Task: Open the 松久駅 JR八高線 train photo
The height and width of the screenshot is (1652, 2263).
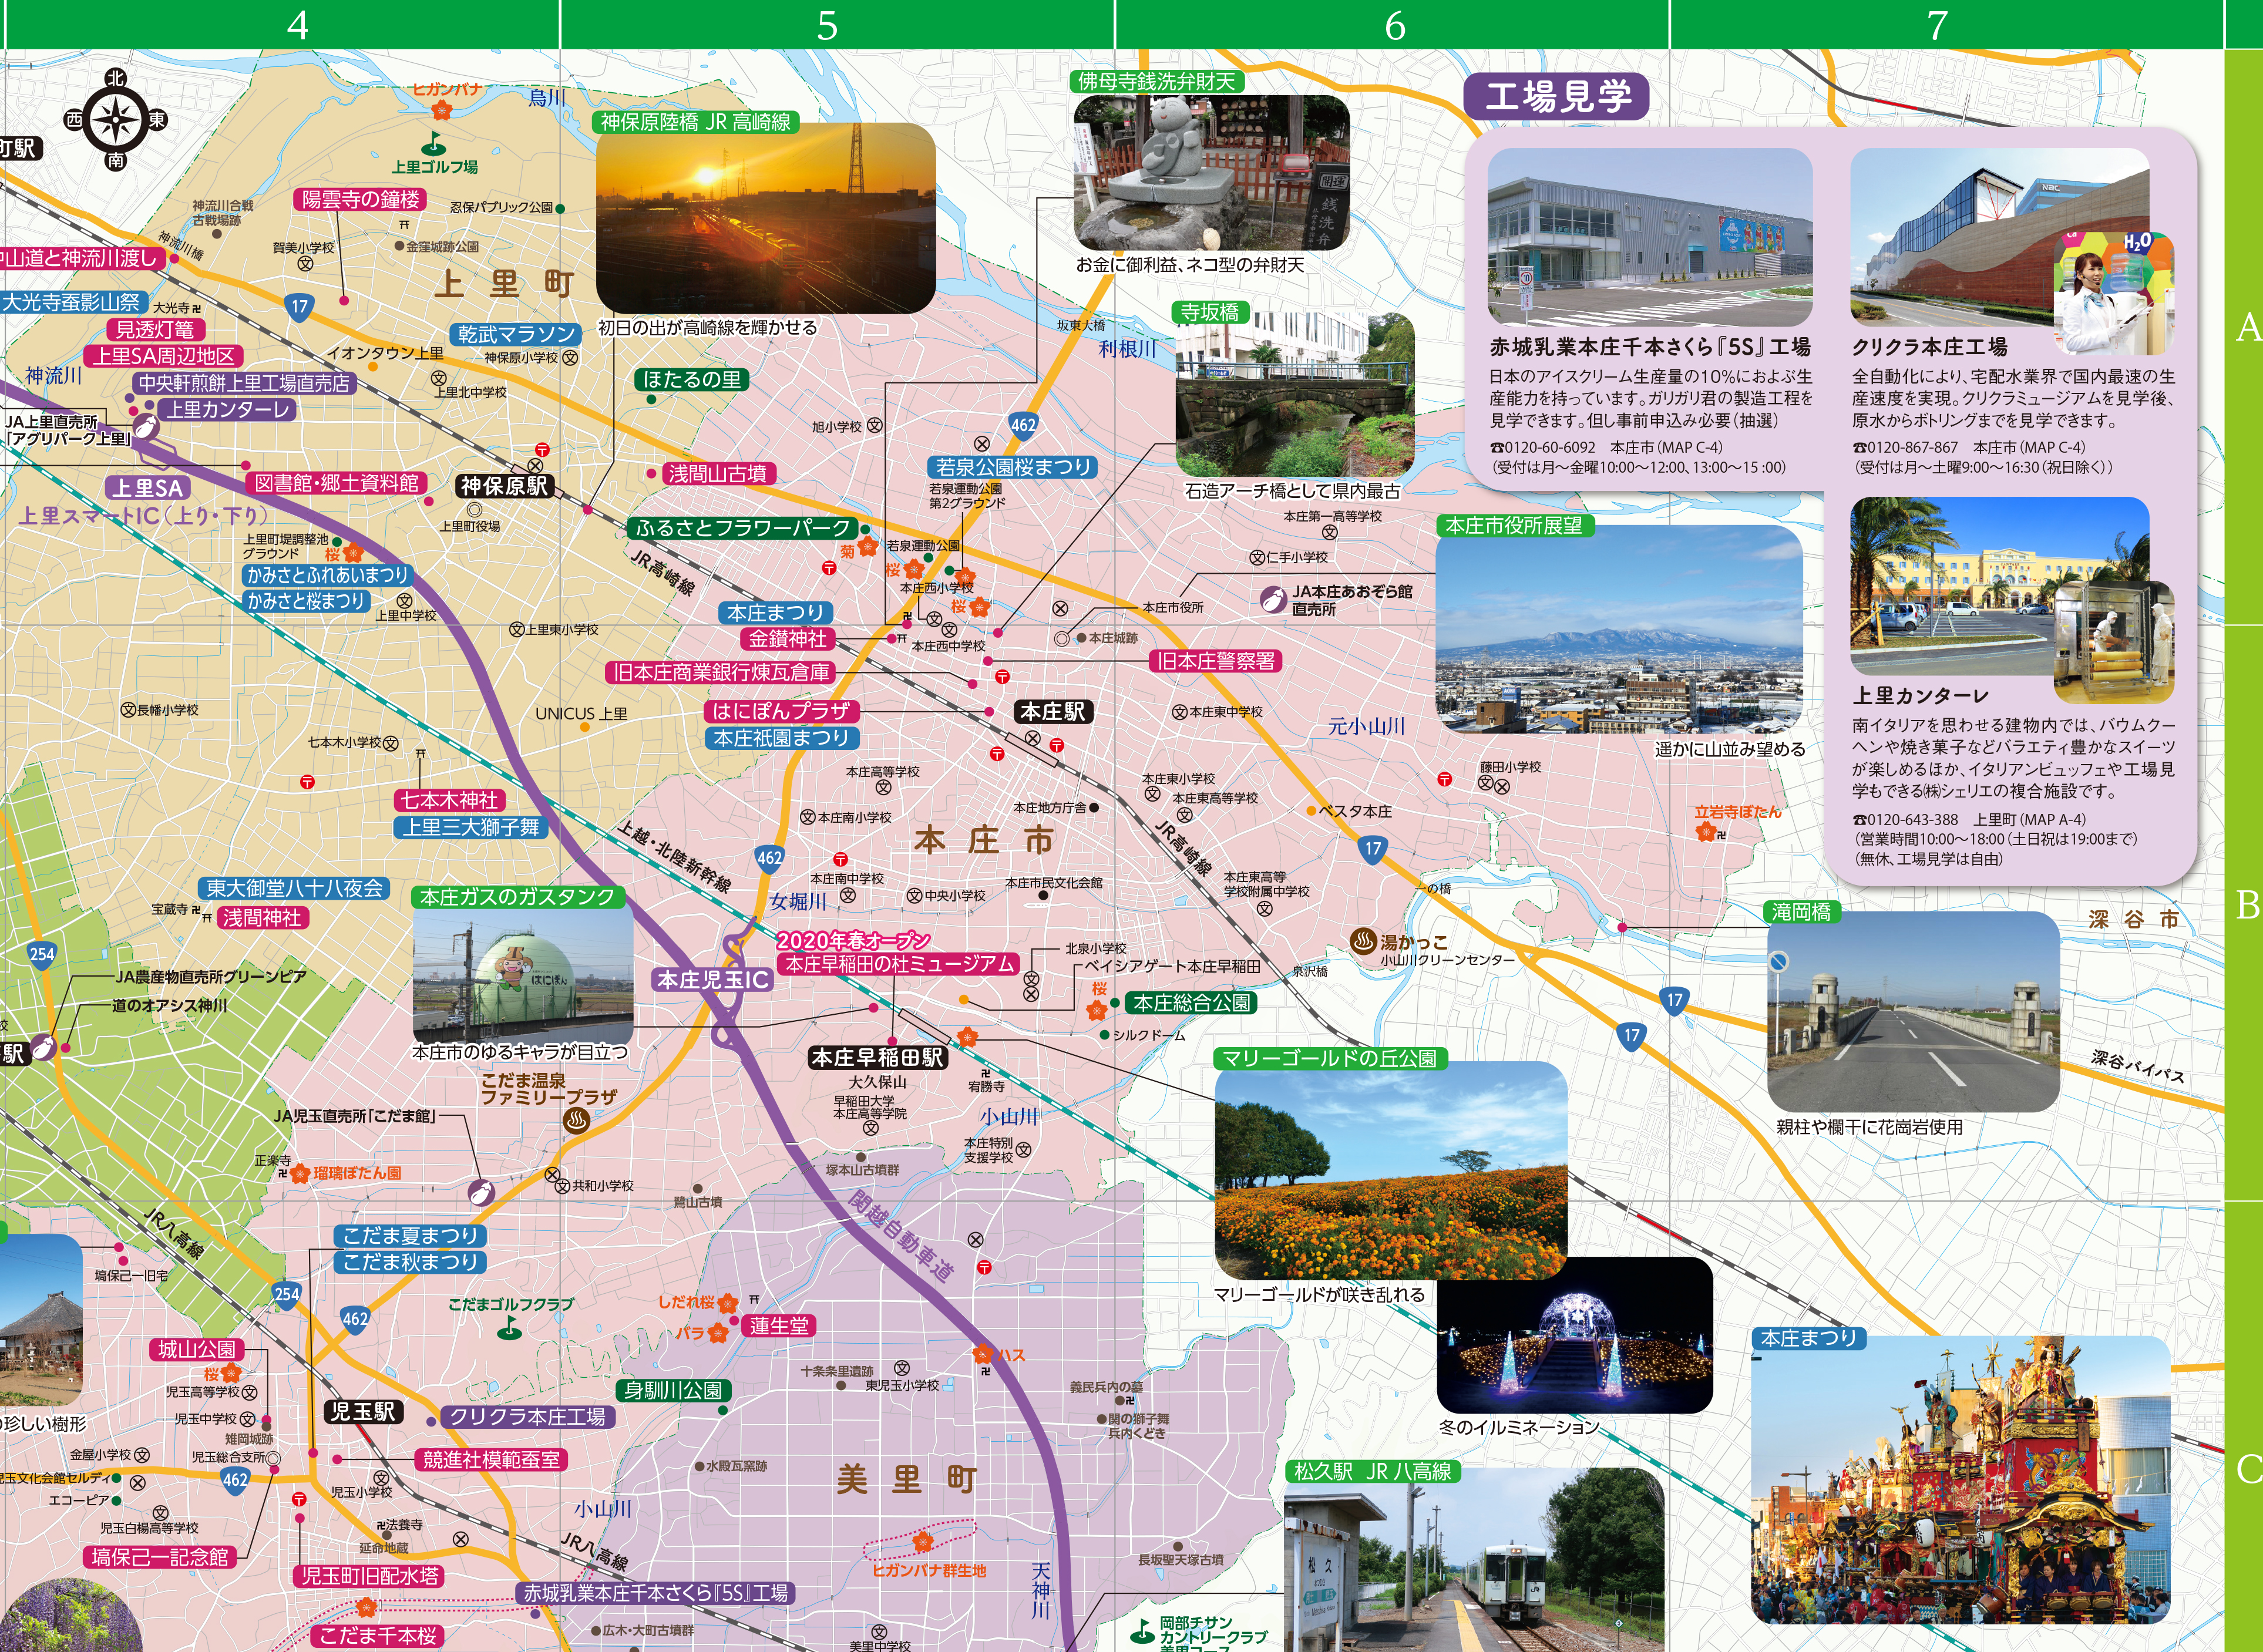Action: 1474,1560
